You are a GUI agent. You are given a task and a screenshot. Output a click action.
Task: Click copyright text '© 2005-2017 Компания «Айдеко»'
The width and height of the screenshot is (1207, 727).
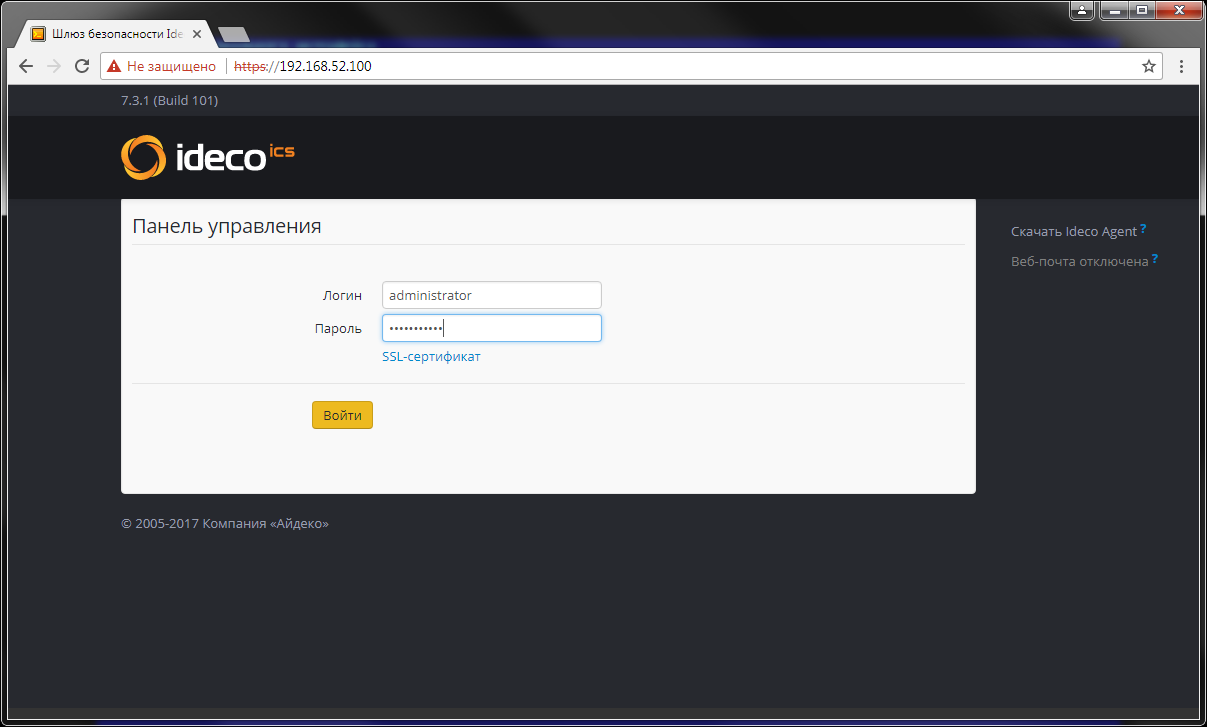(x=225, y=523)
